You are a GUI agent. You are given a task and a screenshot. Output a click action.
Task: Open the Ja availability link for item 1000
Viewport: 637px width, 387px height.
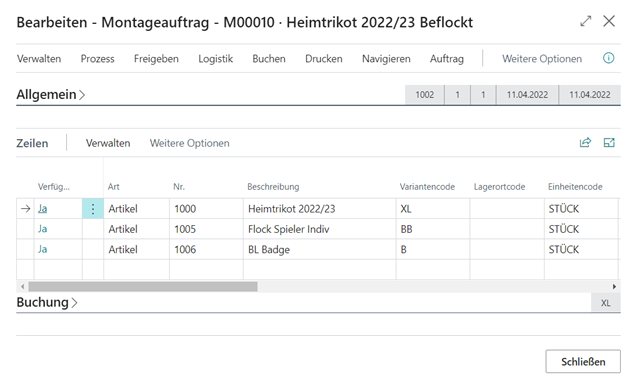[x=43, y=208]
